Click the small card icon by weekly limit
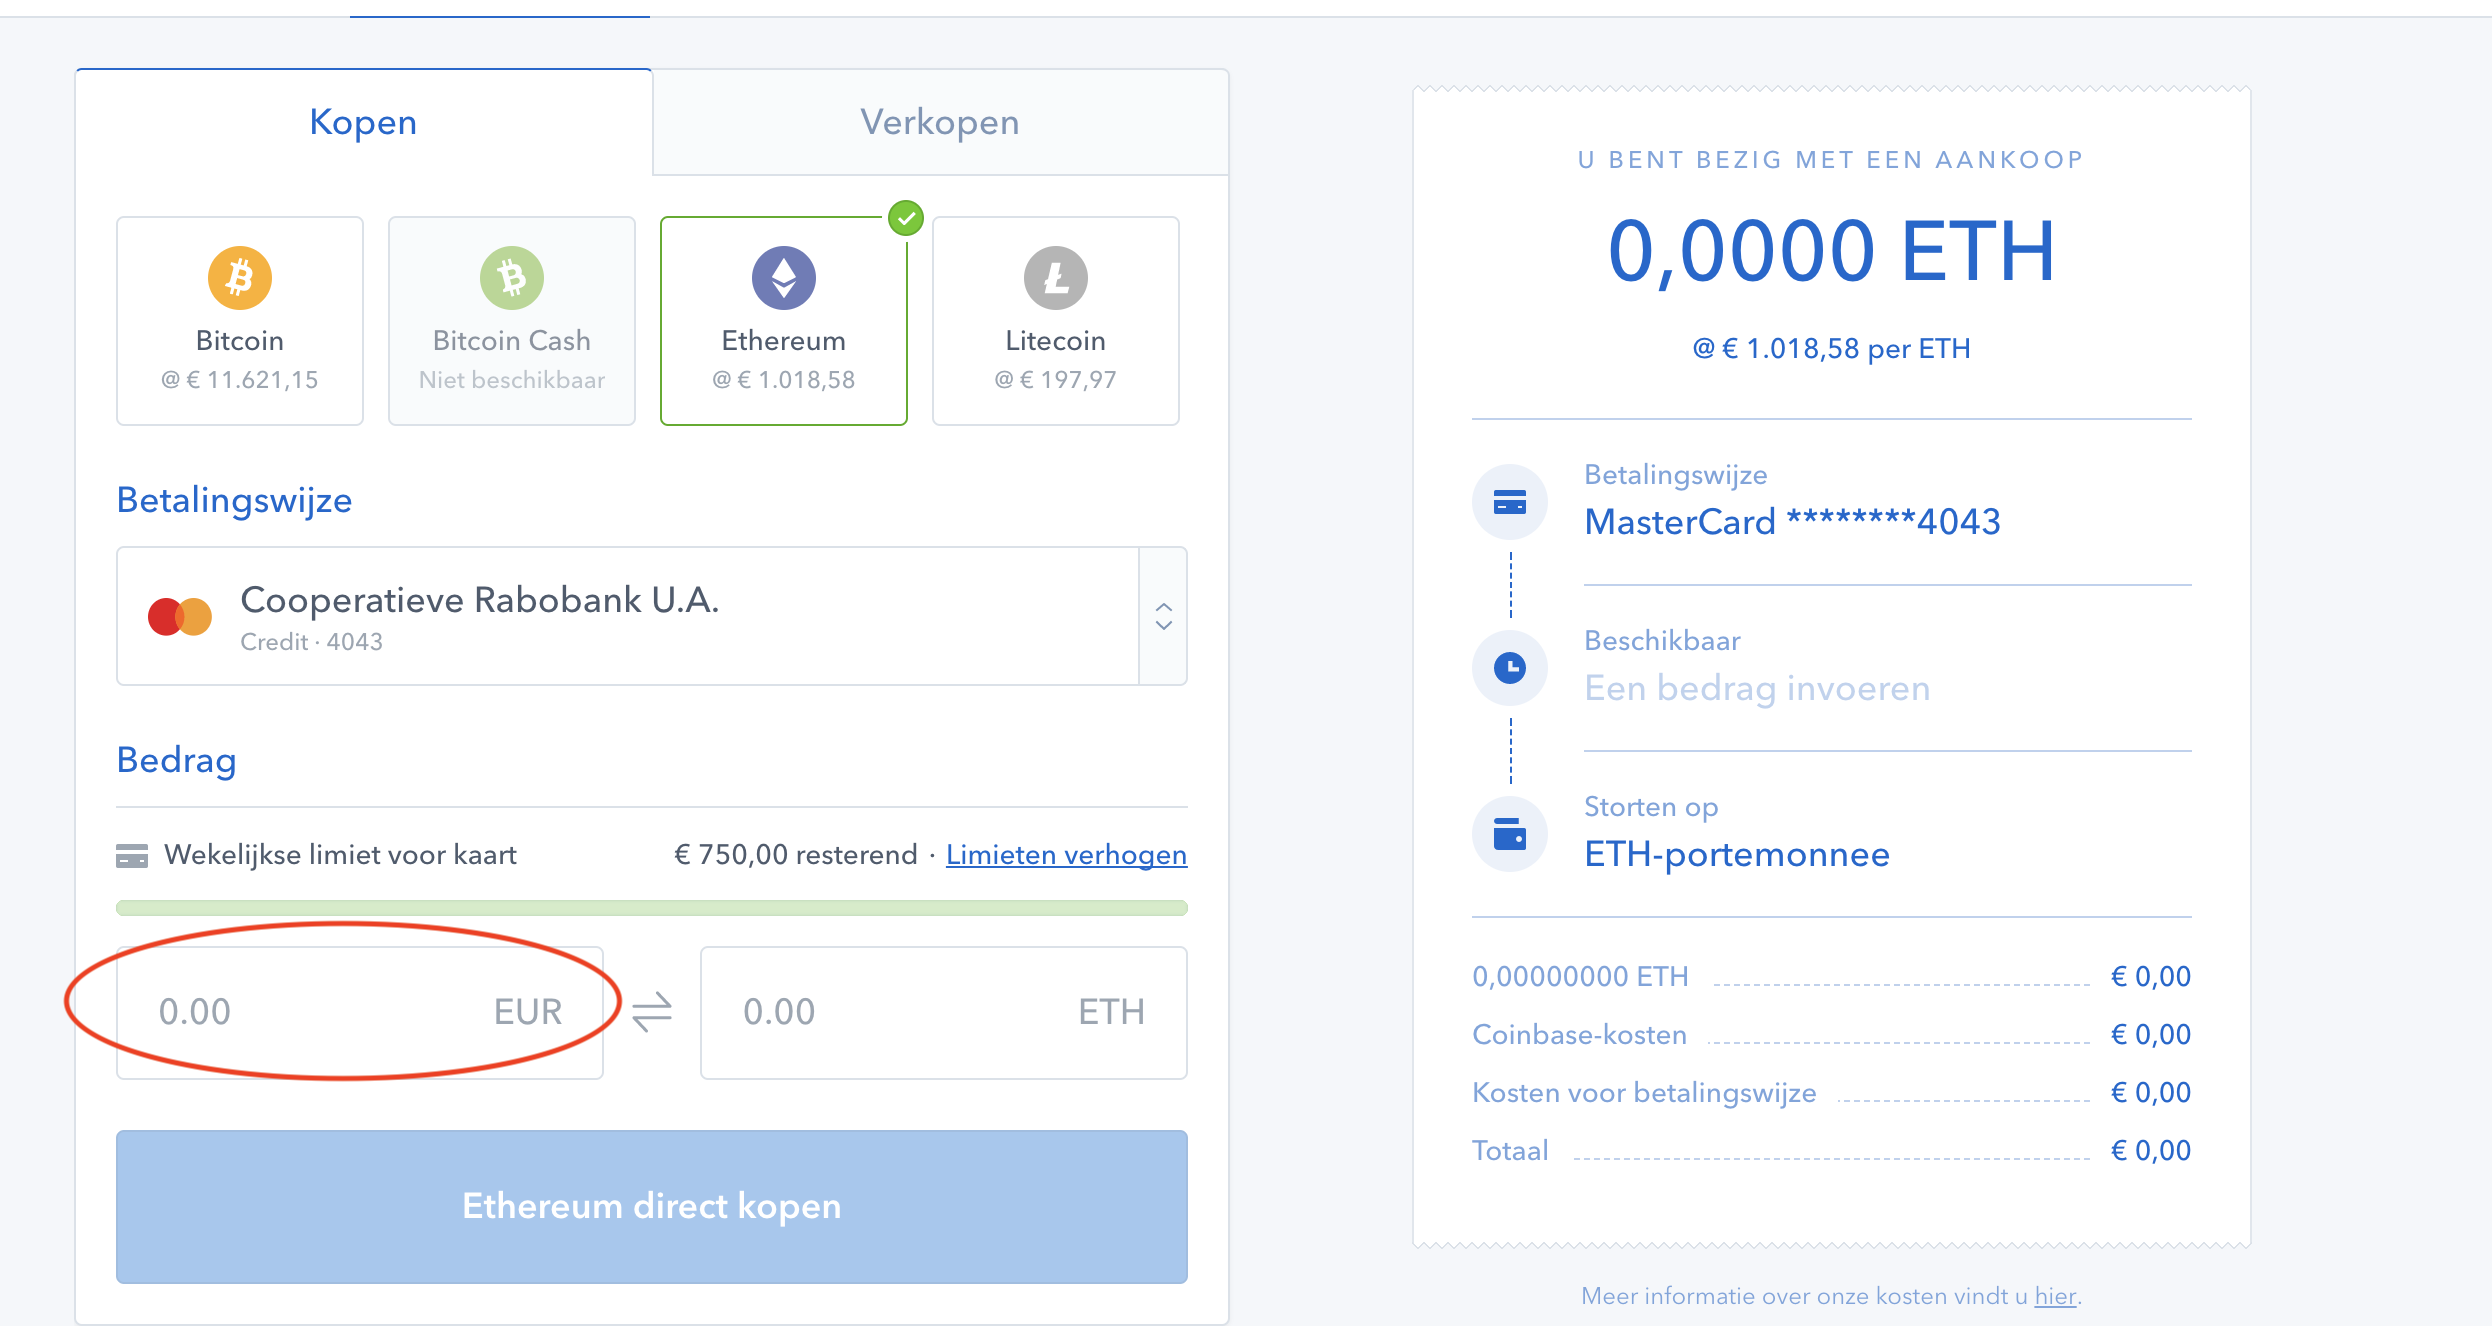This screenshot has height=1326, width=2492. (132, 856)
